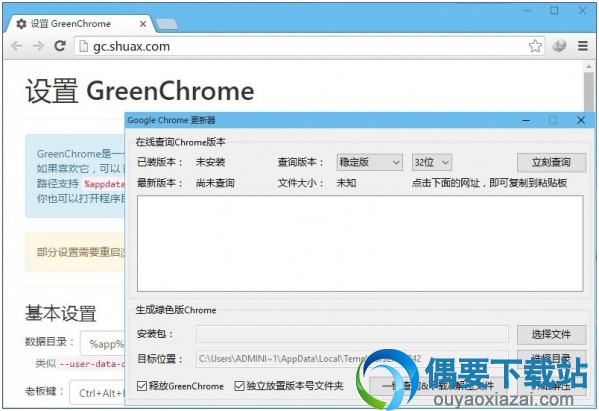The width and height of the screenshot is (599, 411).
Task: Minimize the Google Chrome 更新器 dialog
Action: [526, 120]
